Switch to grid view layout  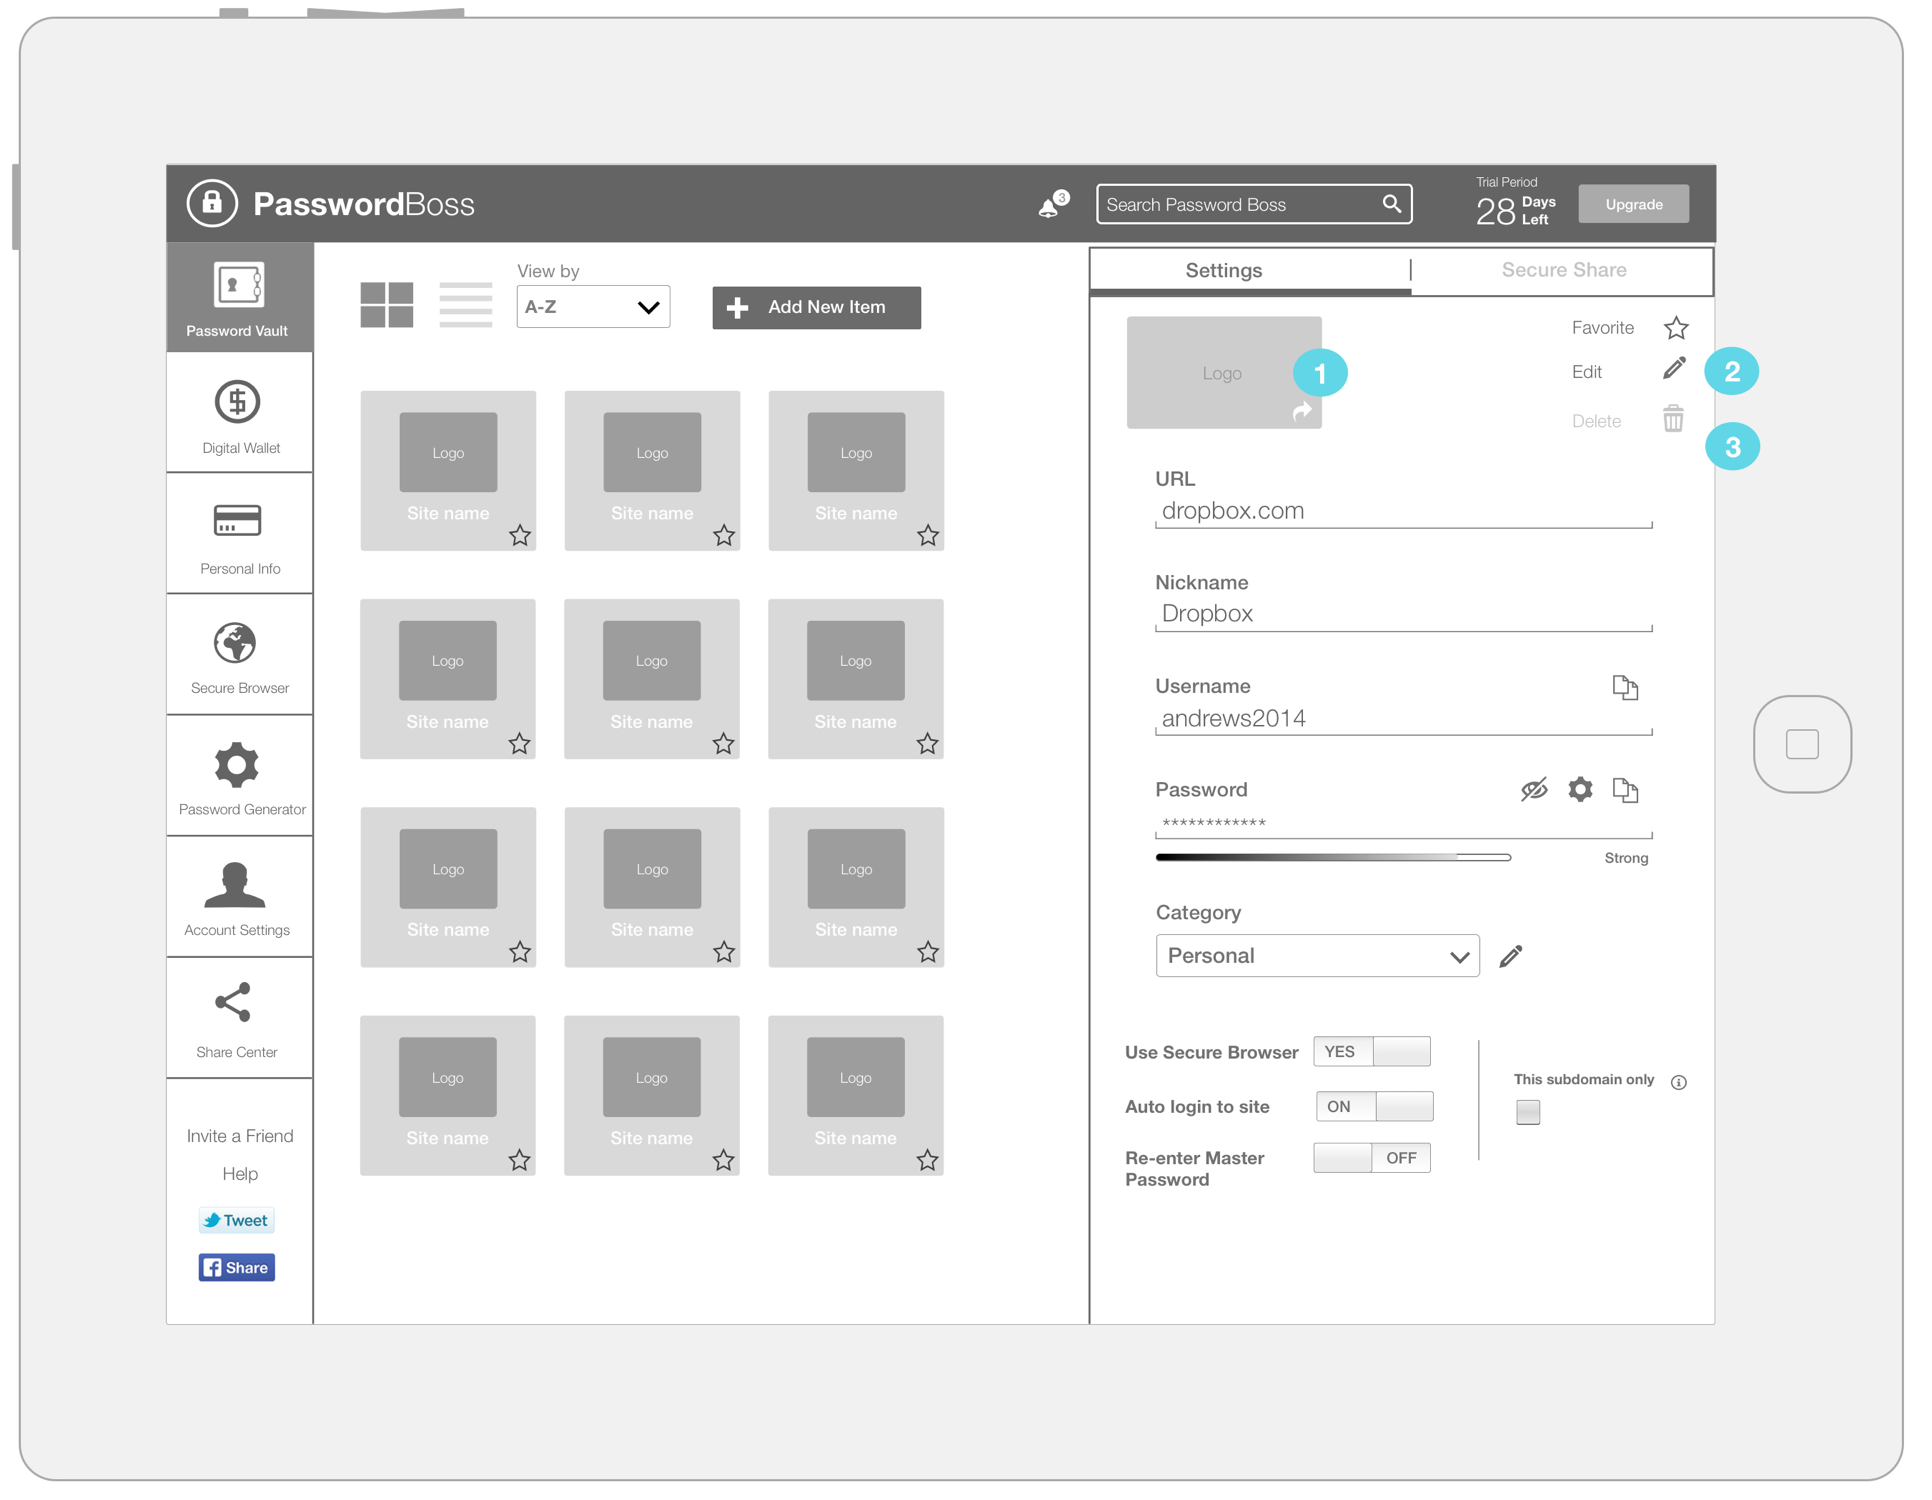387,305
